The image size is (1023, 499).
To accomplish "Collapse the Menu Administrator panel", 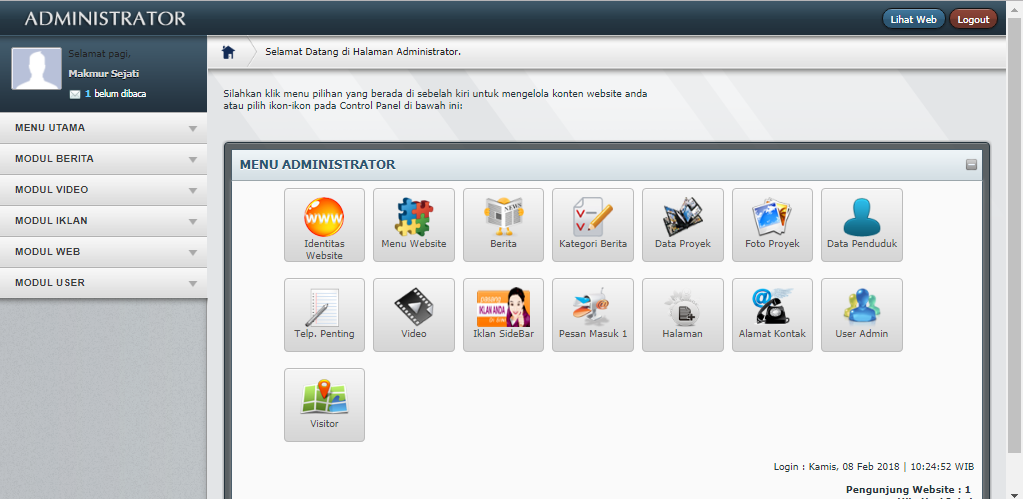I will pos(971,165).
